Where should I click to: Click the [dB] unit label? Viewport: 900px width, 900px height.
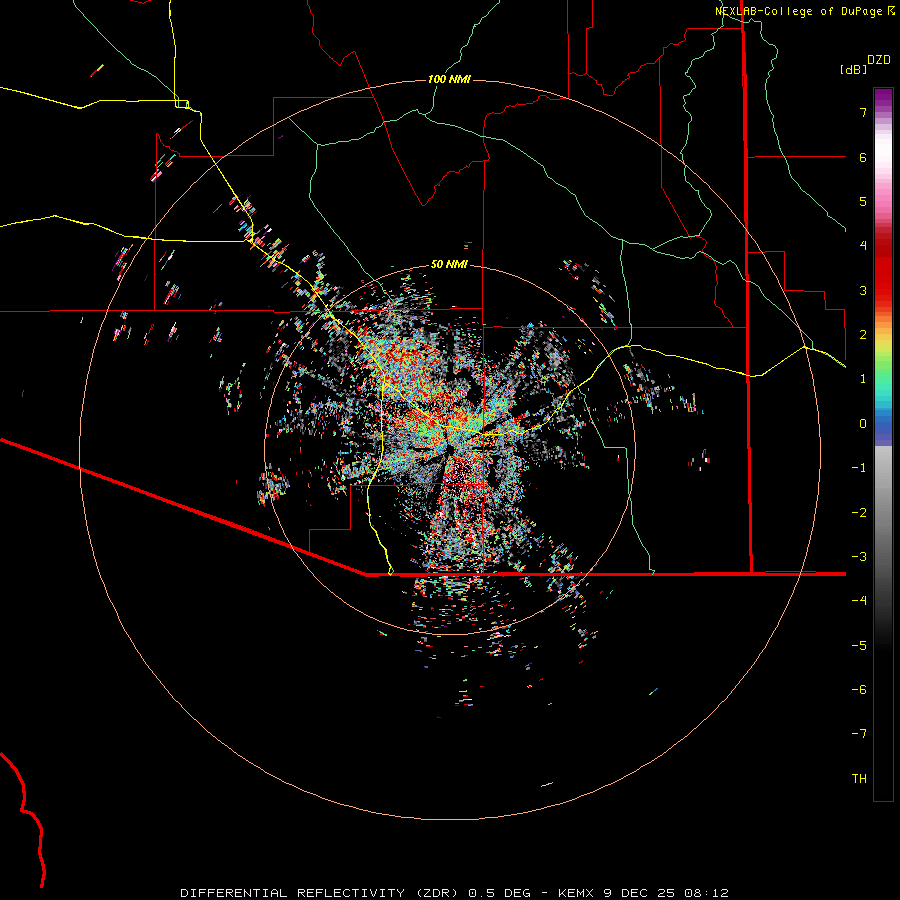(x=854, y=69)
